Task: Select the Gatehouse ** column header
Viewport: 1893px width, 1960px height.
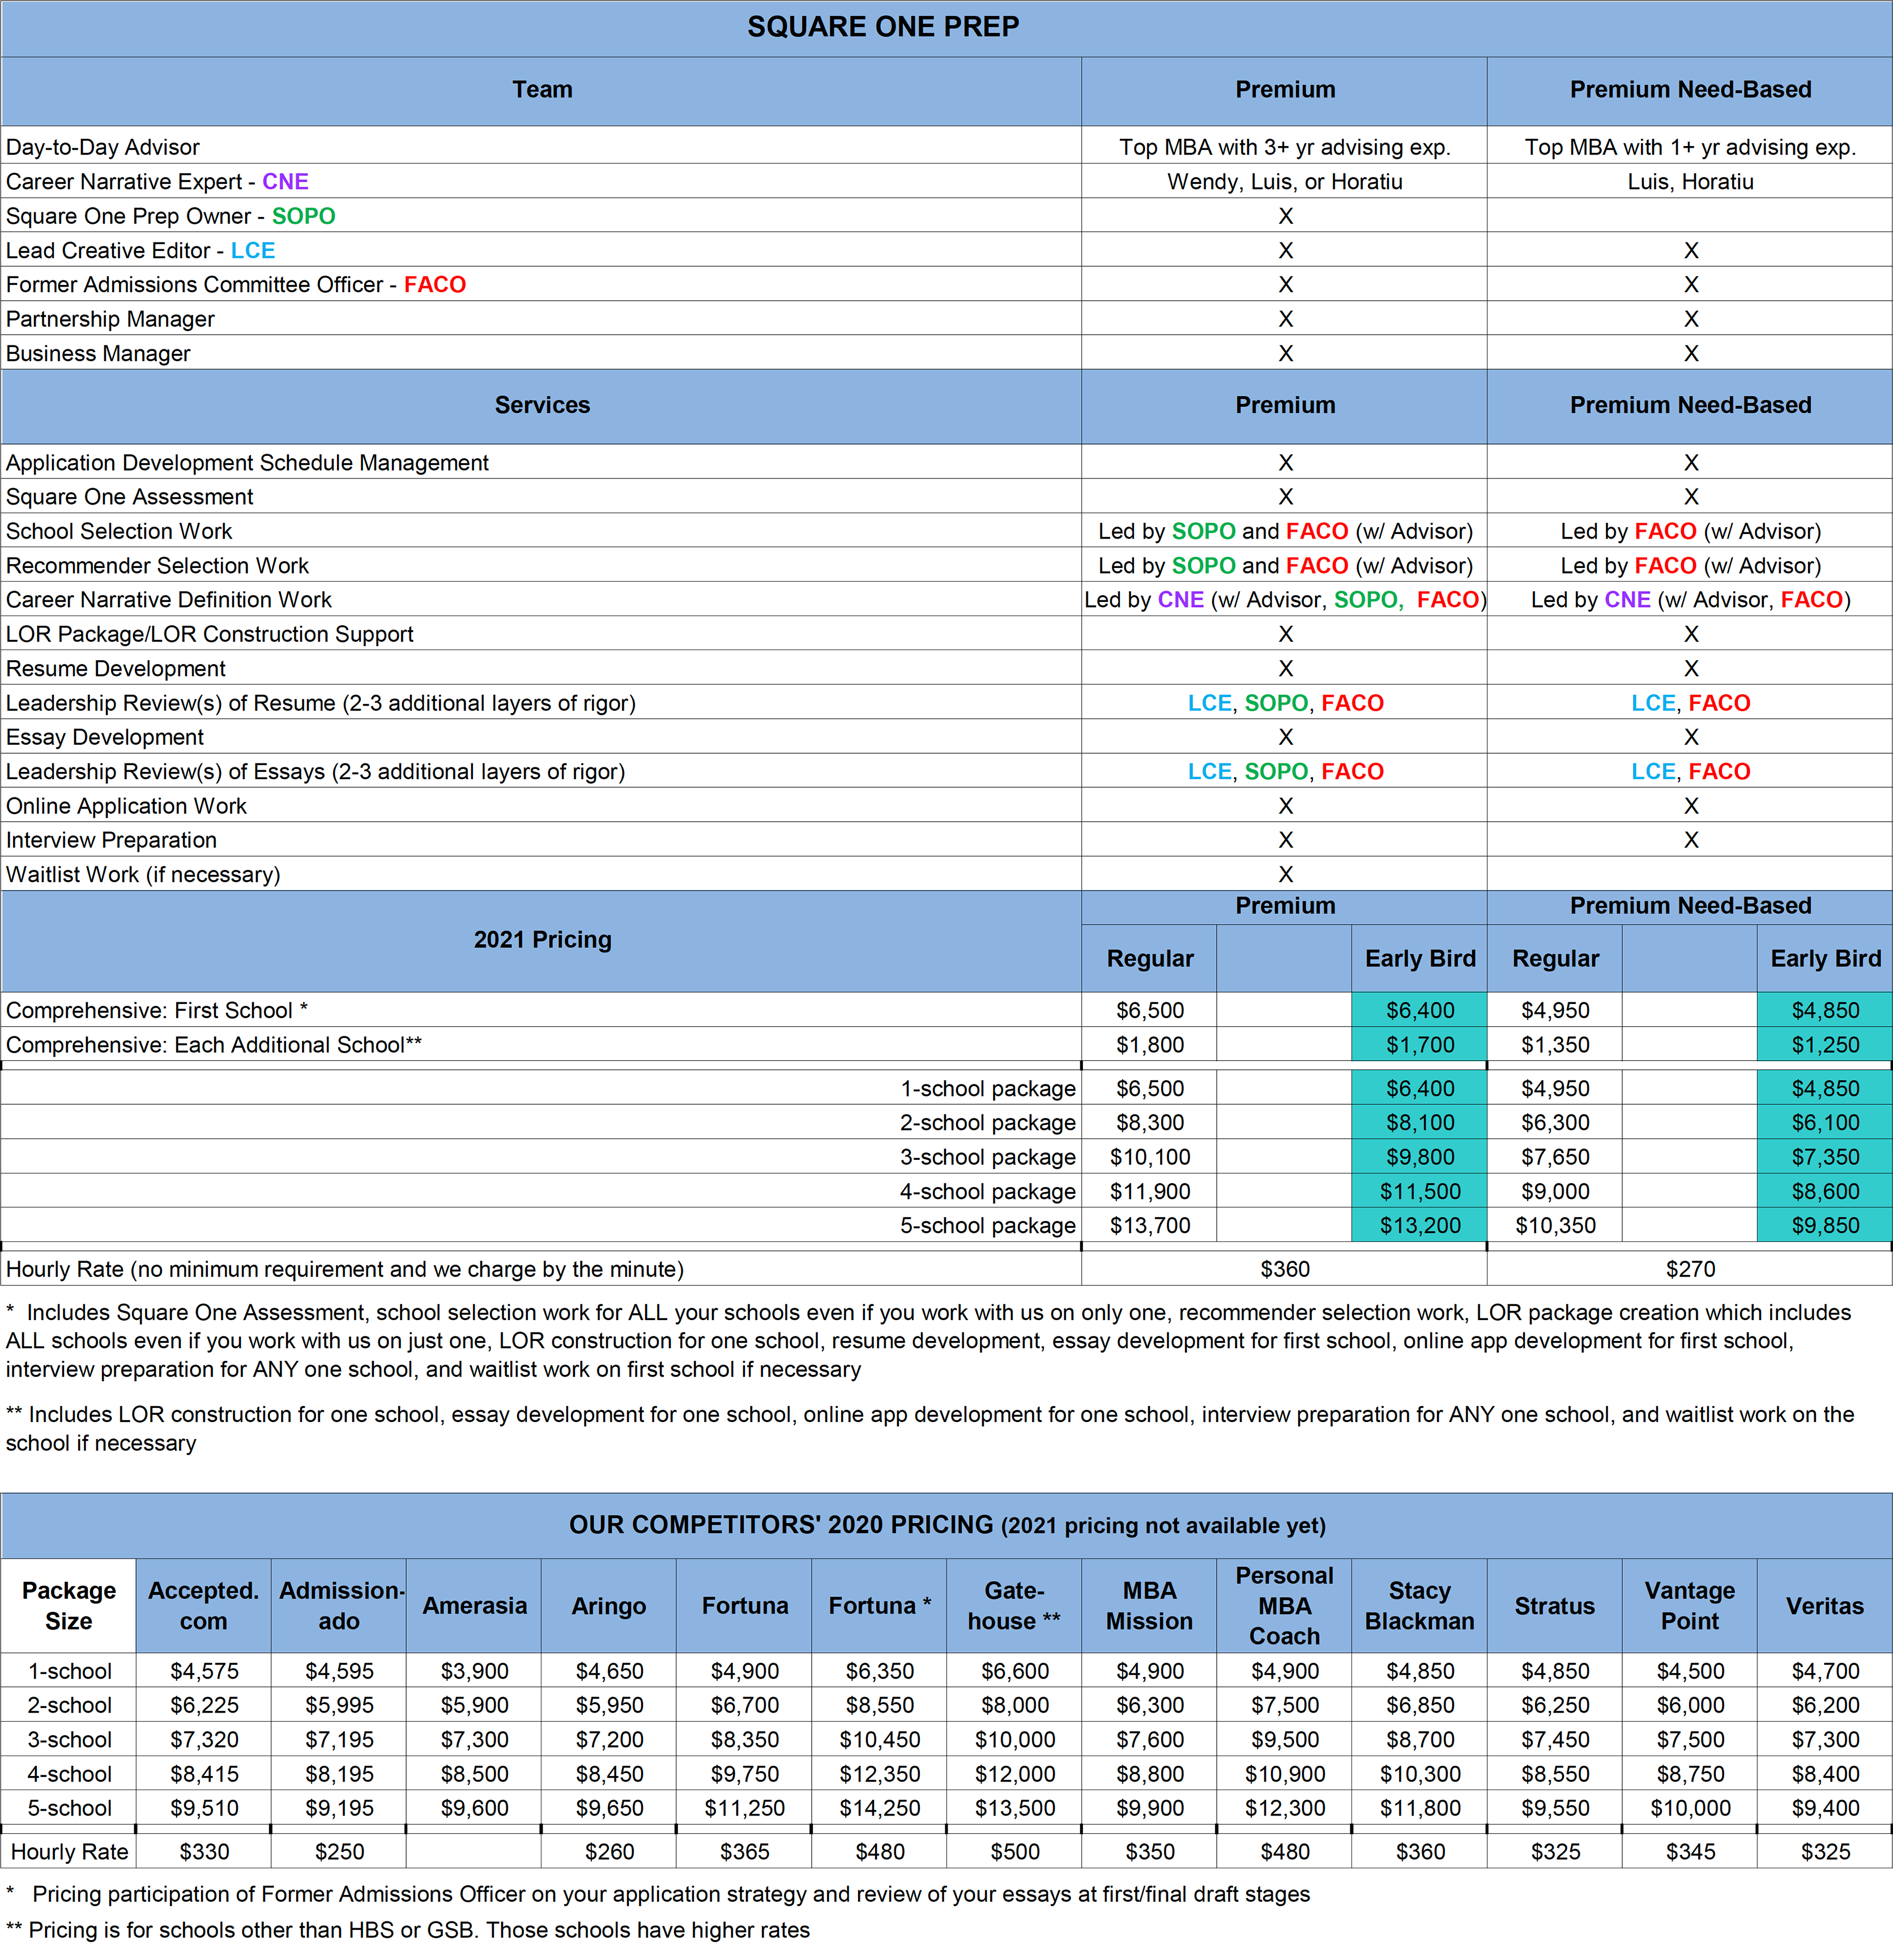Action: click(1014, 1605)
